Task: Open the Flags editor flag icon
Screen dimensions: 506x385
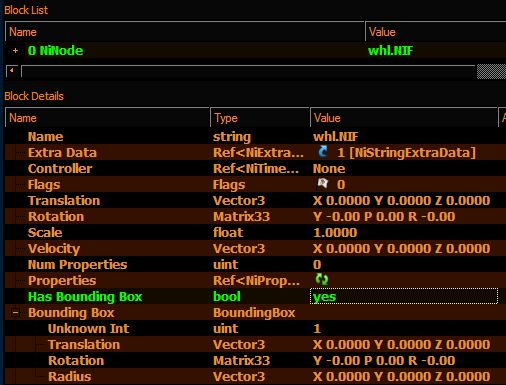Action: click(322, 184)
